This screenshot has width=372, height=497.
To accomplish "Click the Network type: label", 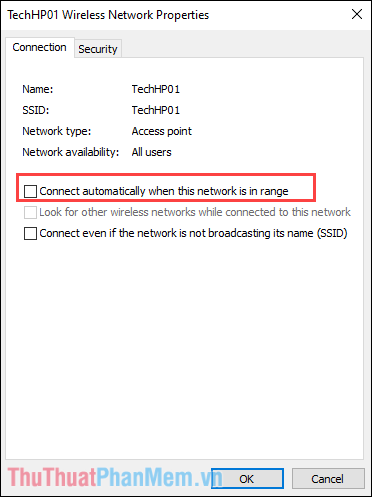I will coord(57,131).
